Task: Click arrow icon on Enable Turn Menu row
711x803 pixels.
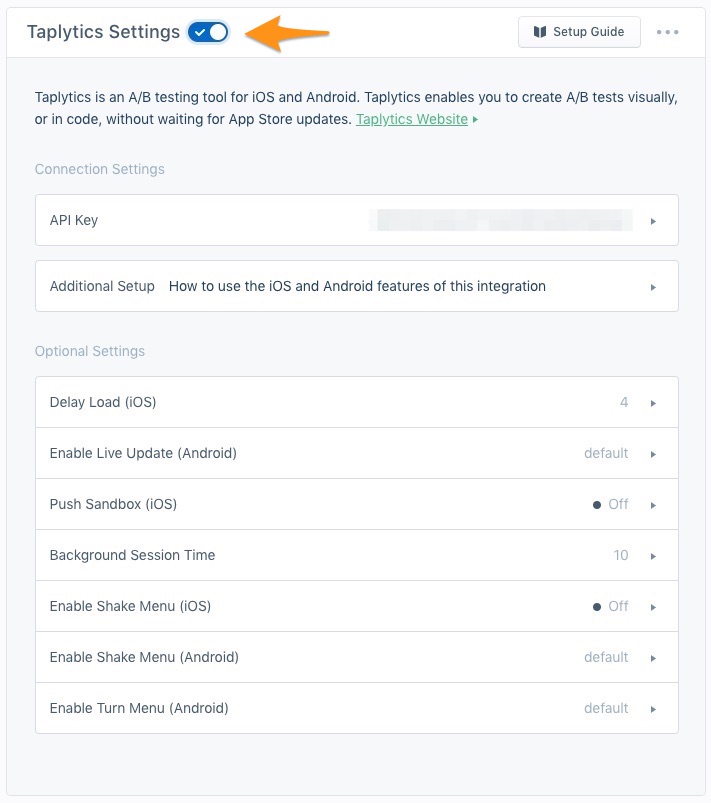Action: (x=653, y=709)
